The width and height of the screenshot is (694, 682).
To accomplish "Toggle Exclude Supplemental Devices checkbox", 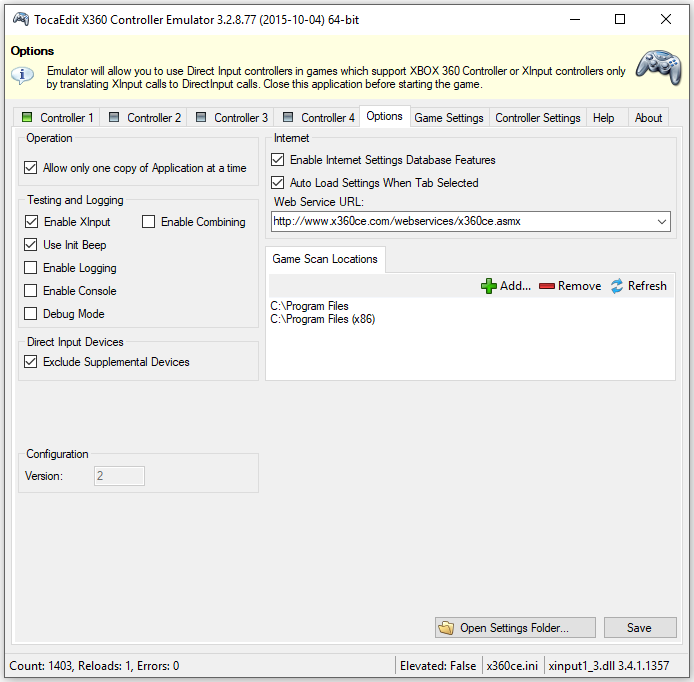I will (x=31, y=362).
